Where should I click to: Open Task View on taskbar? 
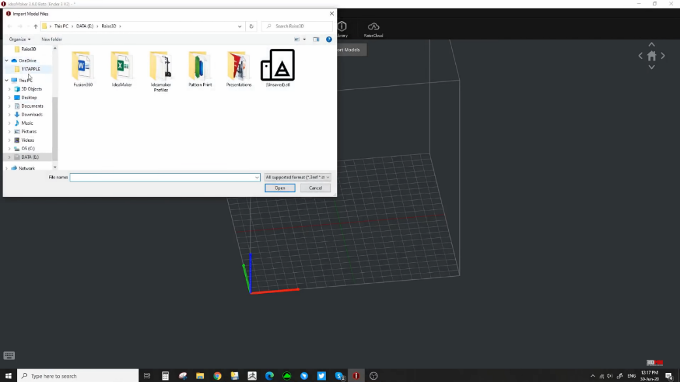tap(147, 376)
